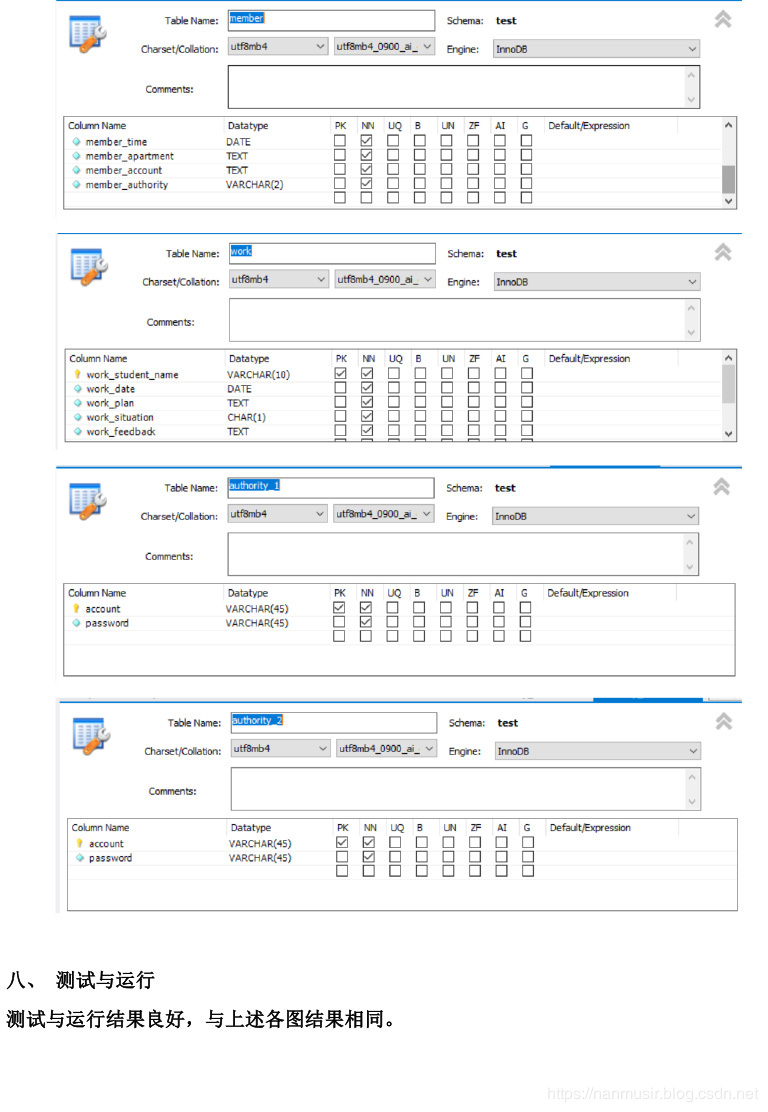Screen dimensions: 768x1112
Task: Open charset dropdown for authority_2 table
Action: click(x=281, y=749)
